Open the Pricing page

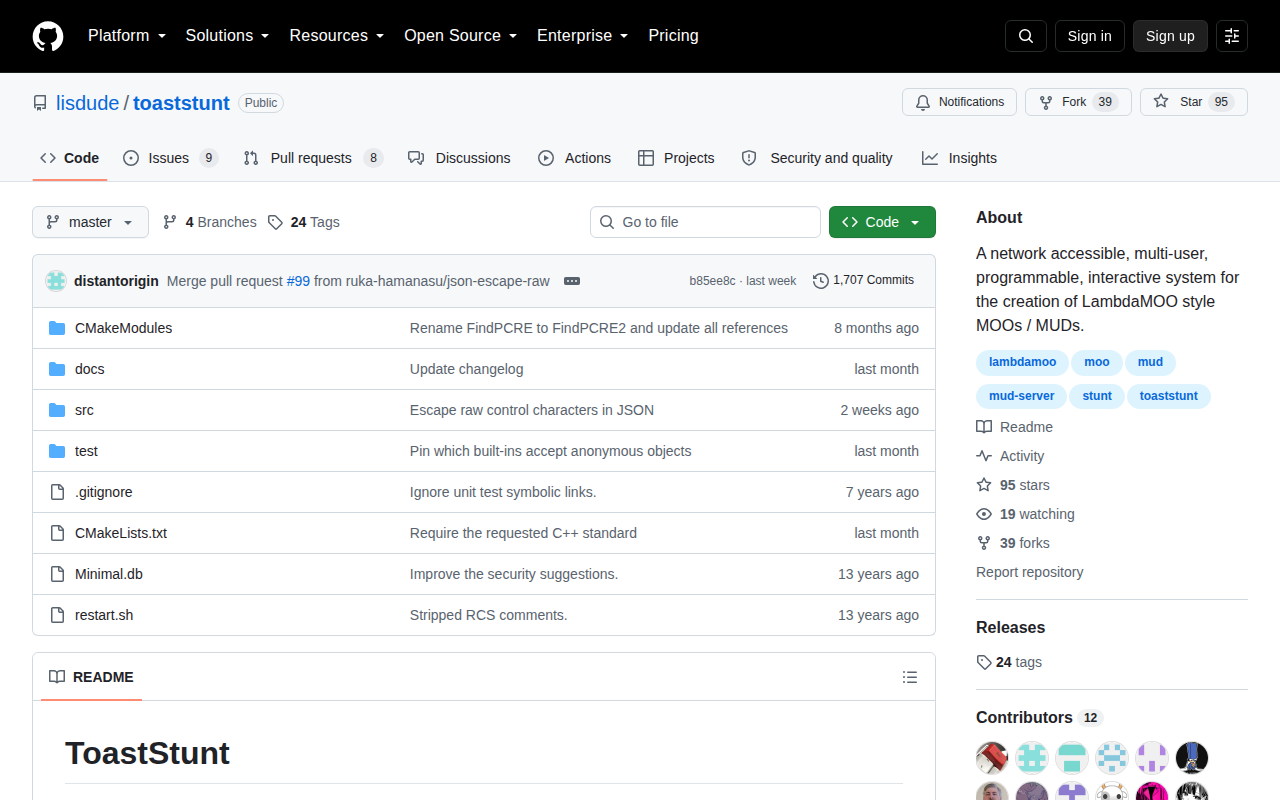click(673, 36)
